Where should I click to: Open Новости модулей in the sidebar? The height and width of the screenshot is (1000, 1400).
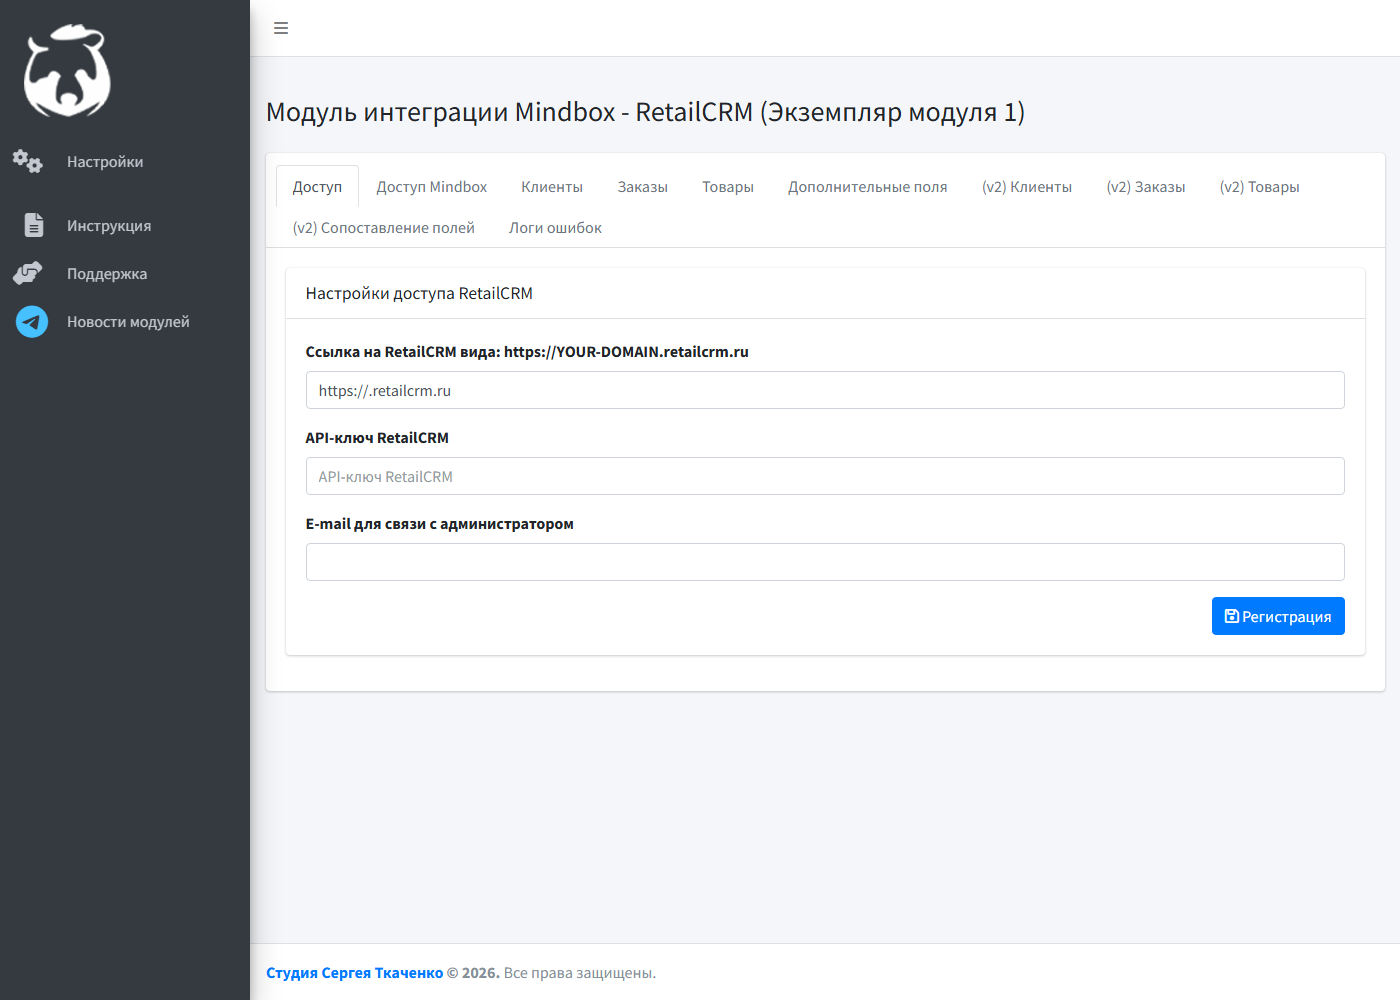[128, 322]
